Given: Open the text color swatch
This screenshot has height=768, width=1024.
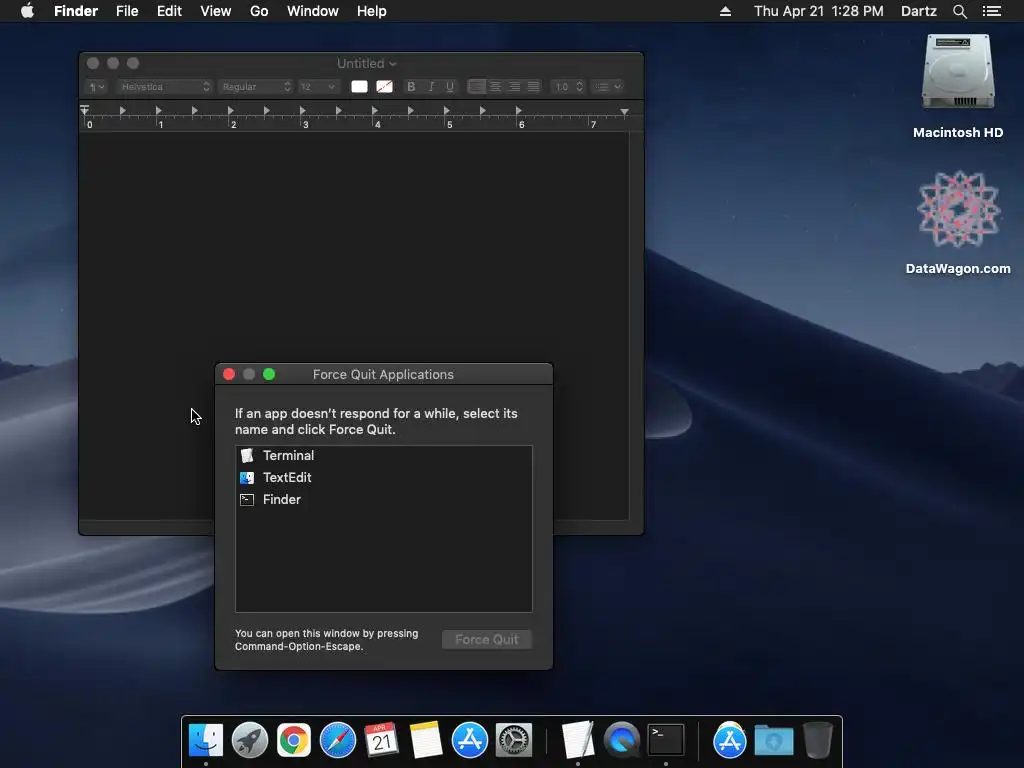Looking at the screenshot, I should tap(359, 86).
